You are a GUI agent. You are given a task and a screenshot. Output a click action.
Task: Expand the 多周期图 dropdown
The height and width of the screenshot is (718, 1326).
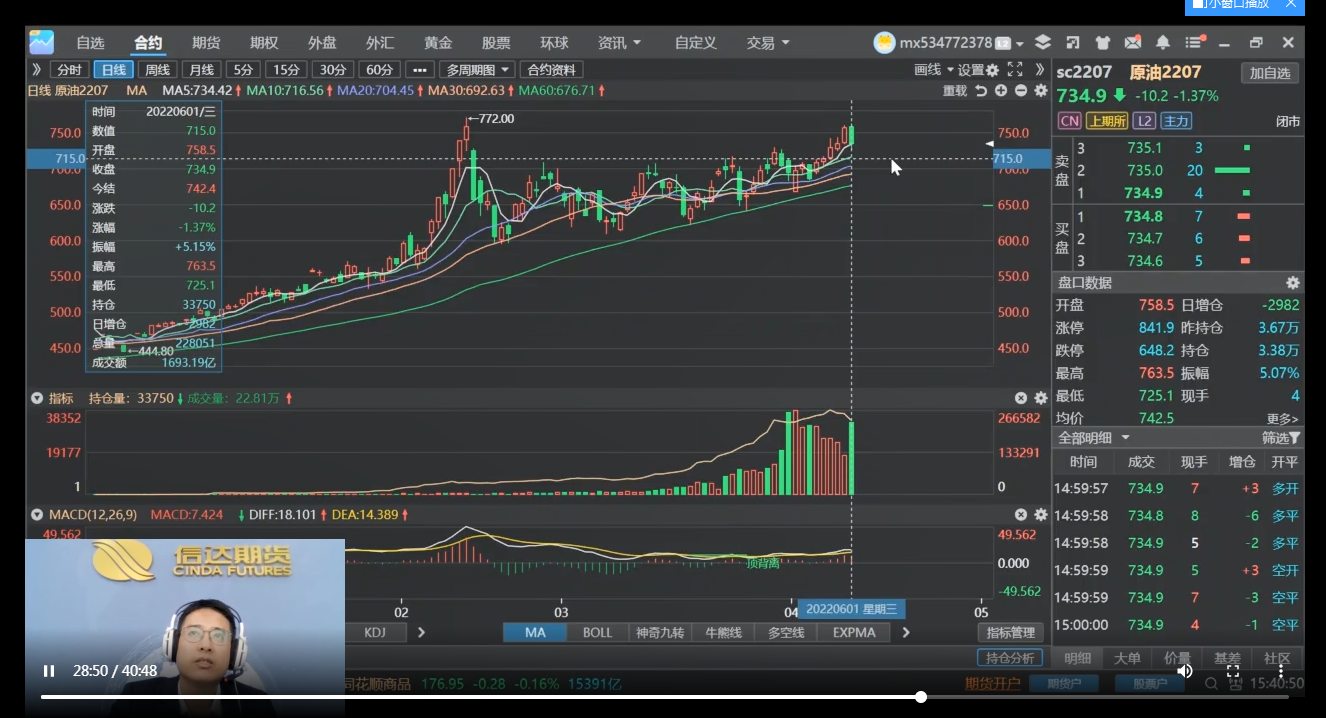click(x=478, y=70)
